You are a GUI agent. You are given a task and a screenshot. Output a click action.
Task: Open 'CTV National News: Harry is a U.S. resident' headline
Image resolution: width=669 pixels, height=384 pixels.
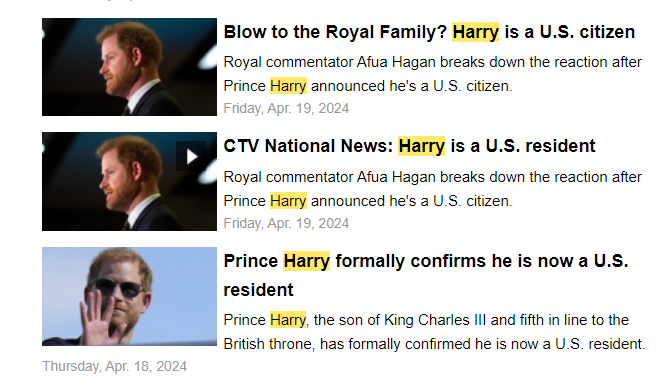[x=409, y=146]
